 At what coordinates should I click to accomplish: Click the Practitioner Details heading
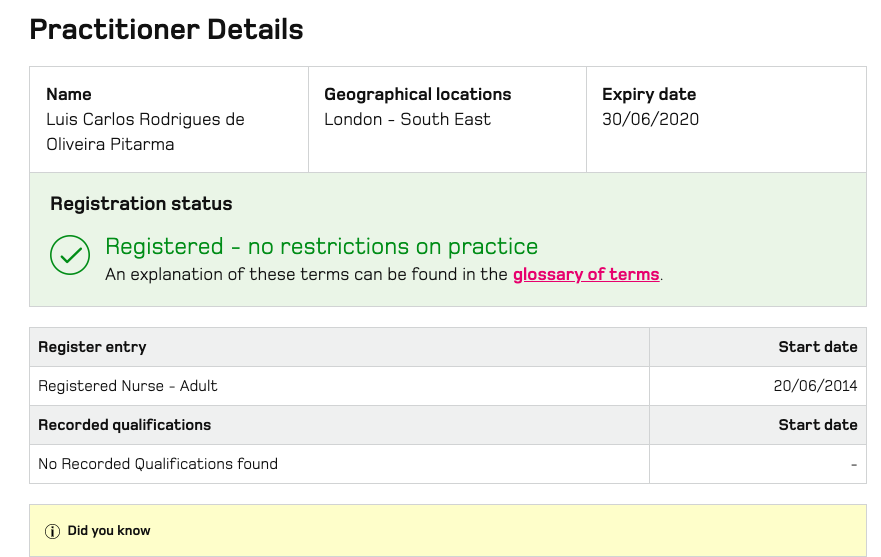[166, 29]
